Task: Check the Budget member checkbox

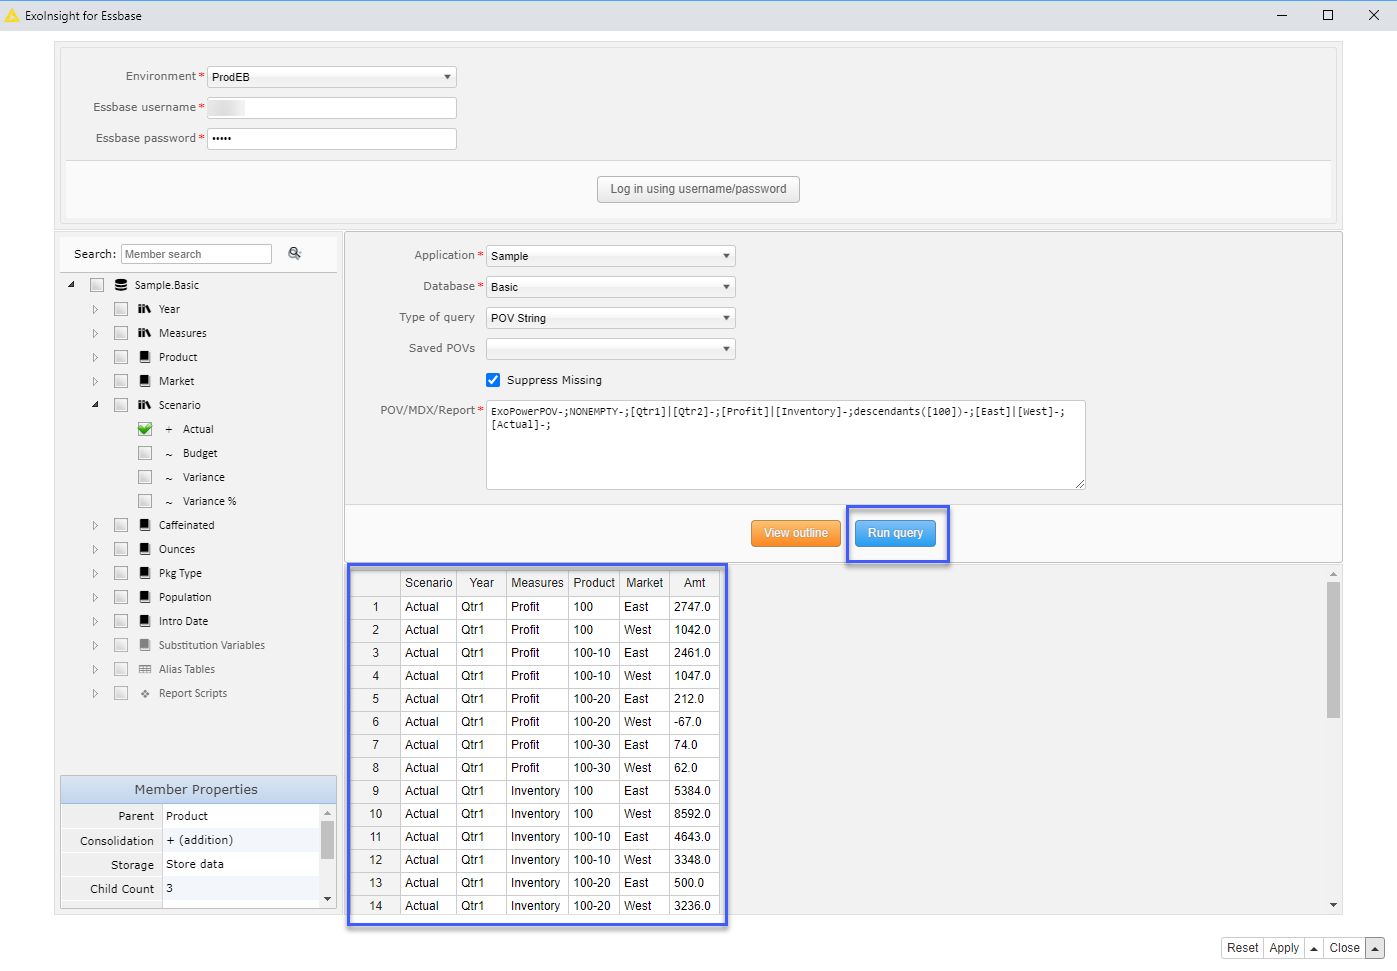Action: [x=145, y=453]
